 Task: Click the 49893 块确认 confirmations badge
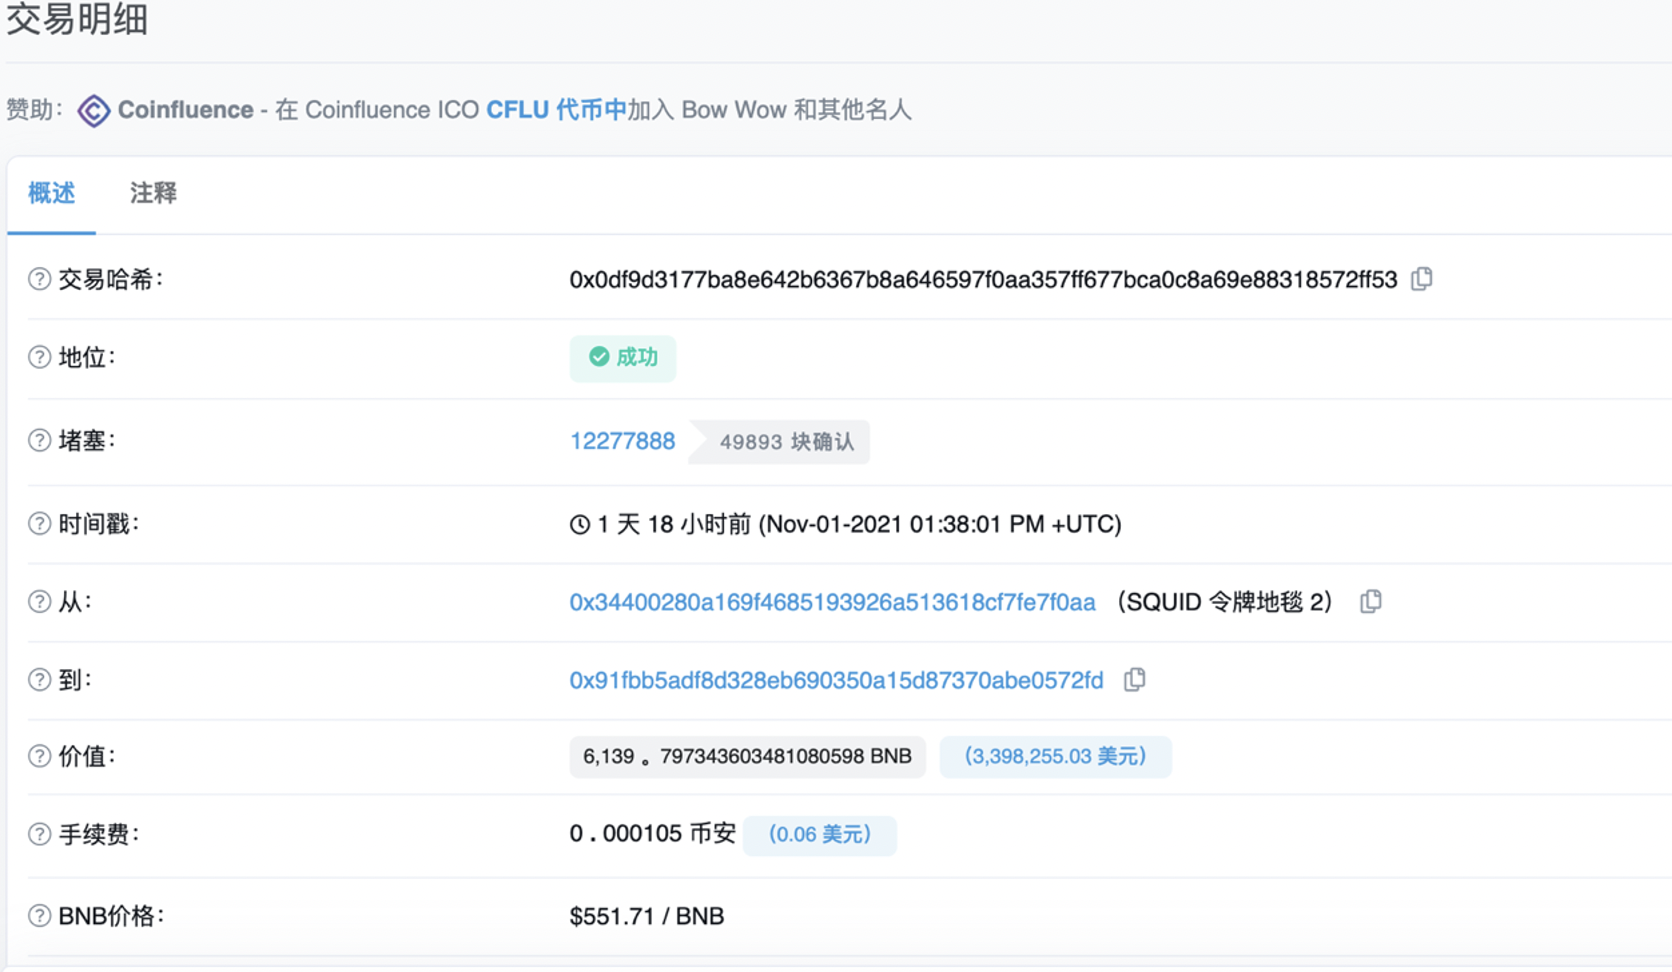click(x=786, y=442)
